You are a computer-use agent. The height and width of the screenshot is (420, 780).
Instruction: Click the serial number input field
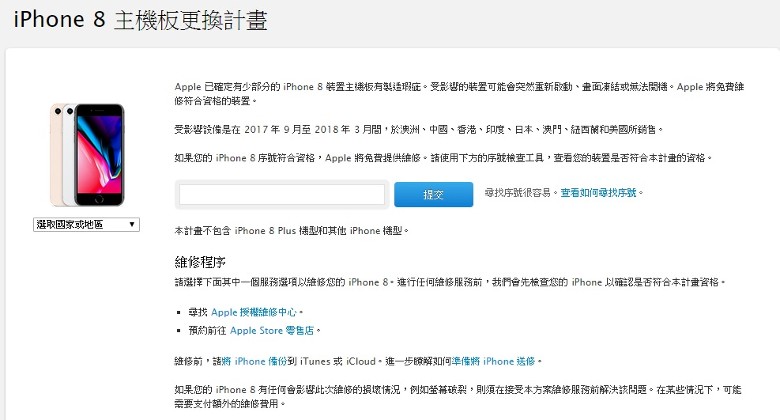[x=282, y=194]
